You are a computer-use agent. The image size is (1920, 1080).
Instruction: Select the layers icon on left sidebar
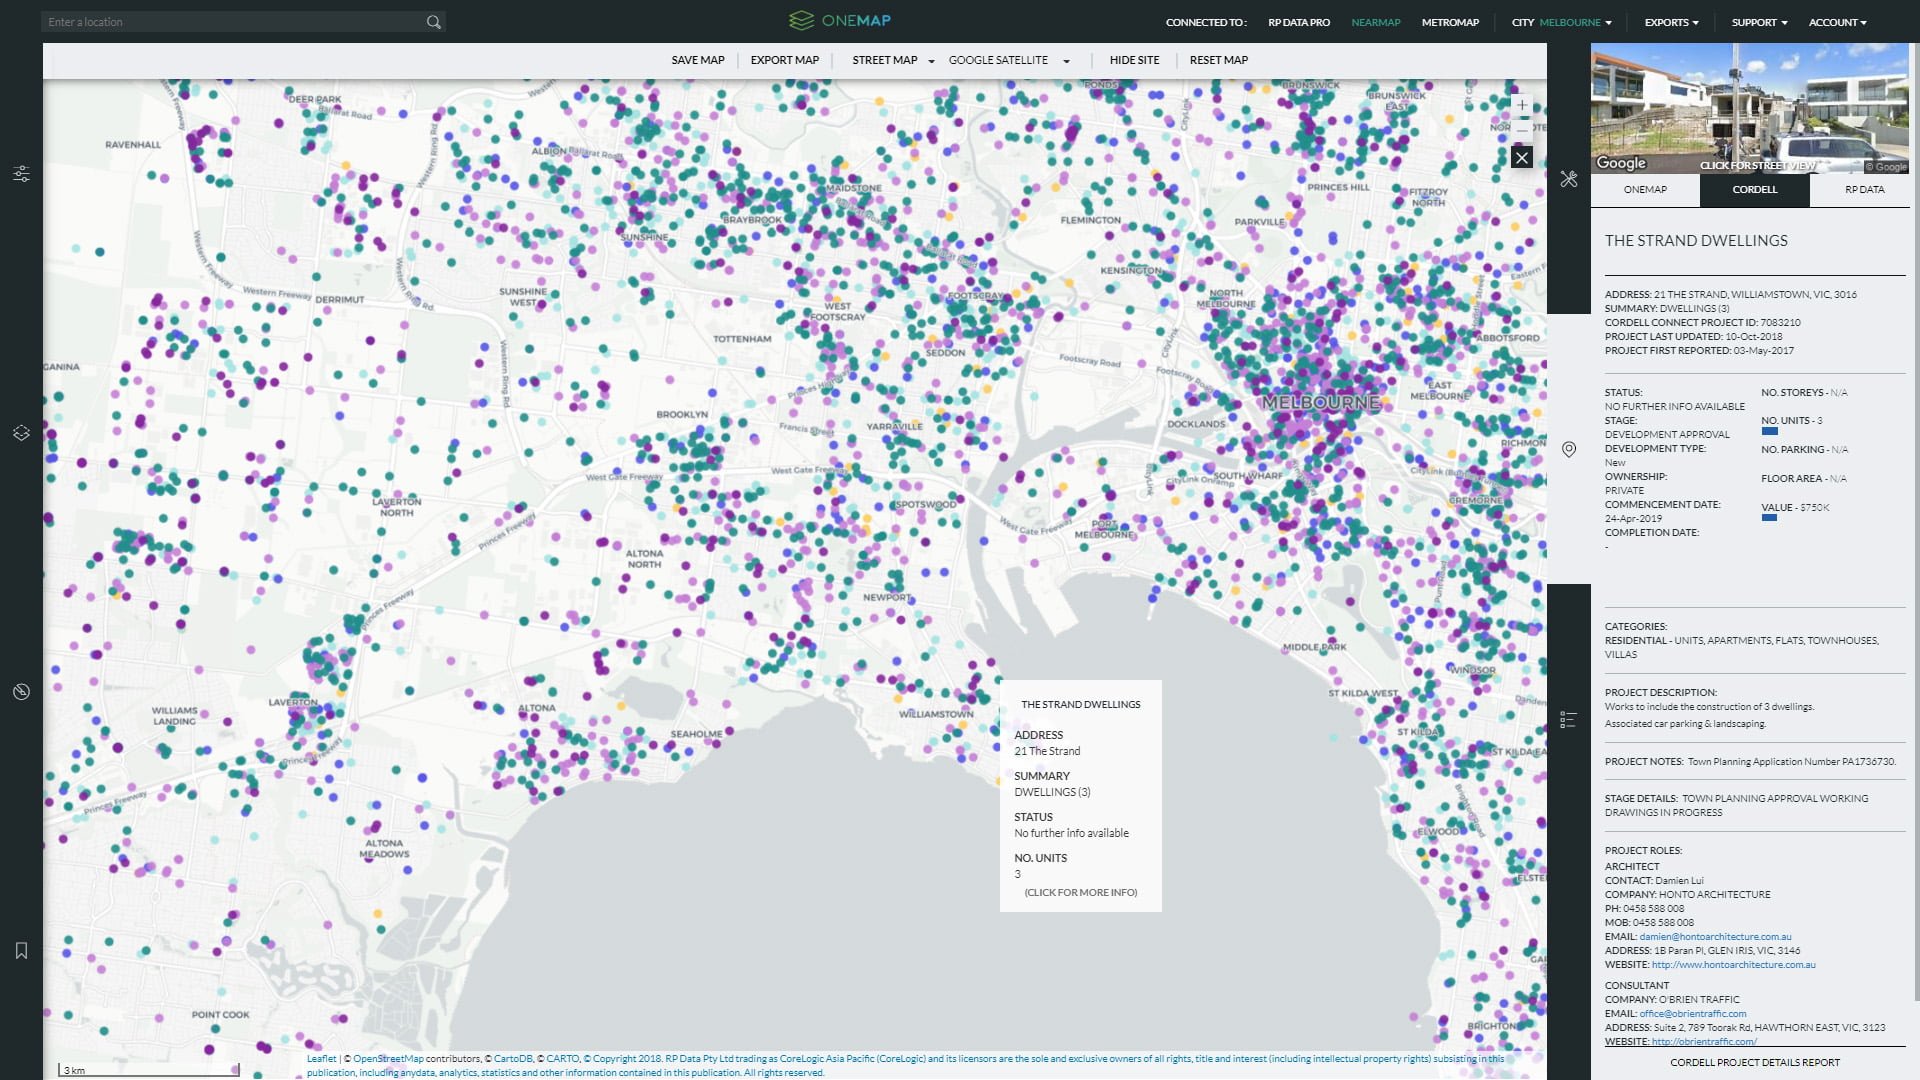pos(21,433)
